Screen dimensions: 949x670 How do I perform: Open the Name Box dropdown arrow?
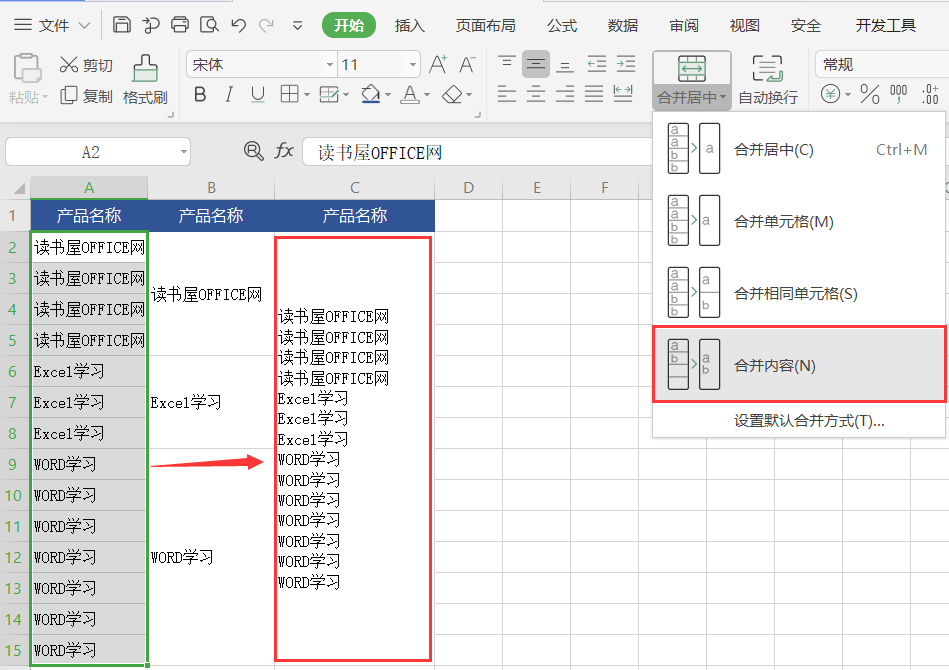(x=183, y=152)
